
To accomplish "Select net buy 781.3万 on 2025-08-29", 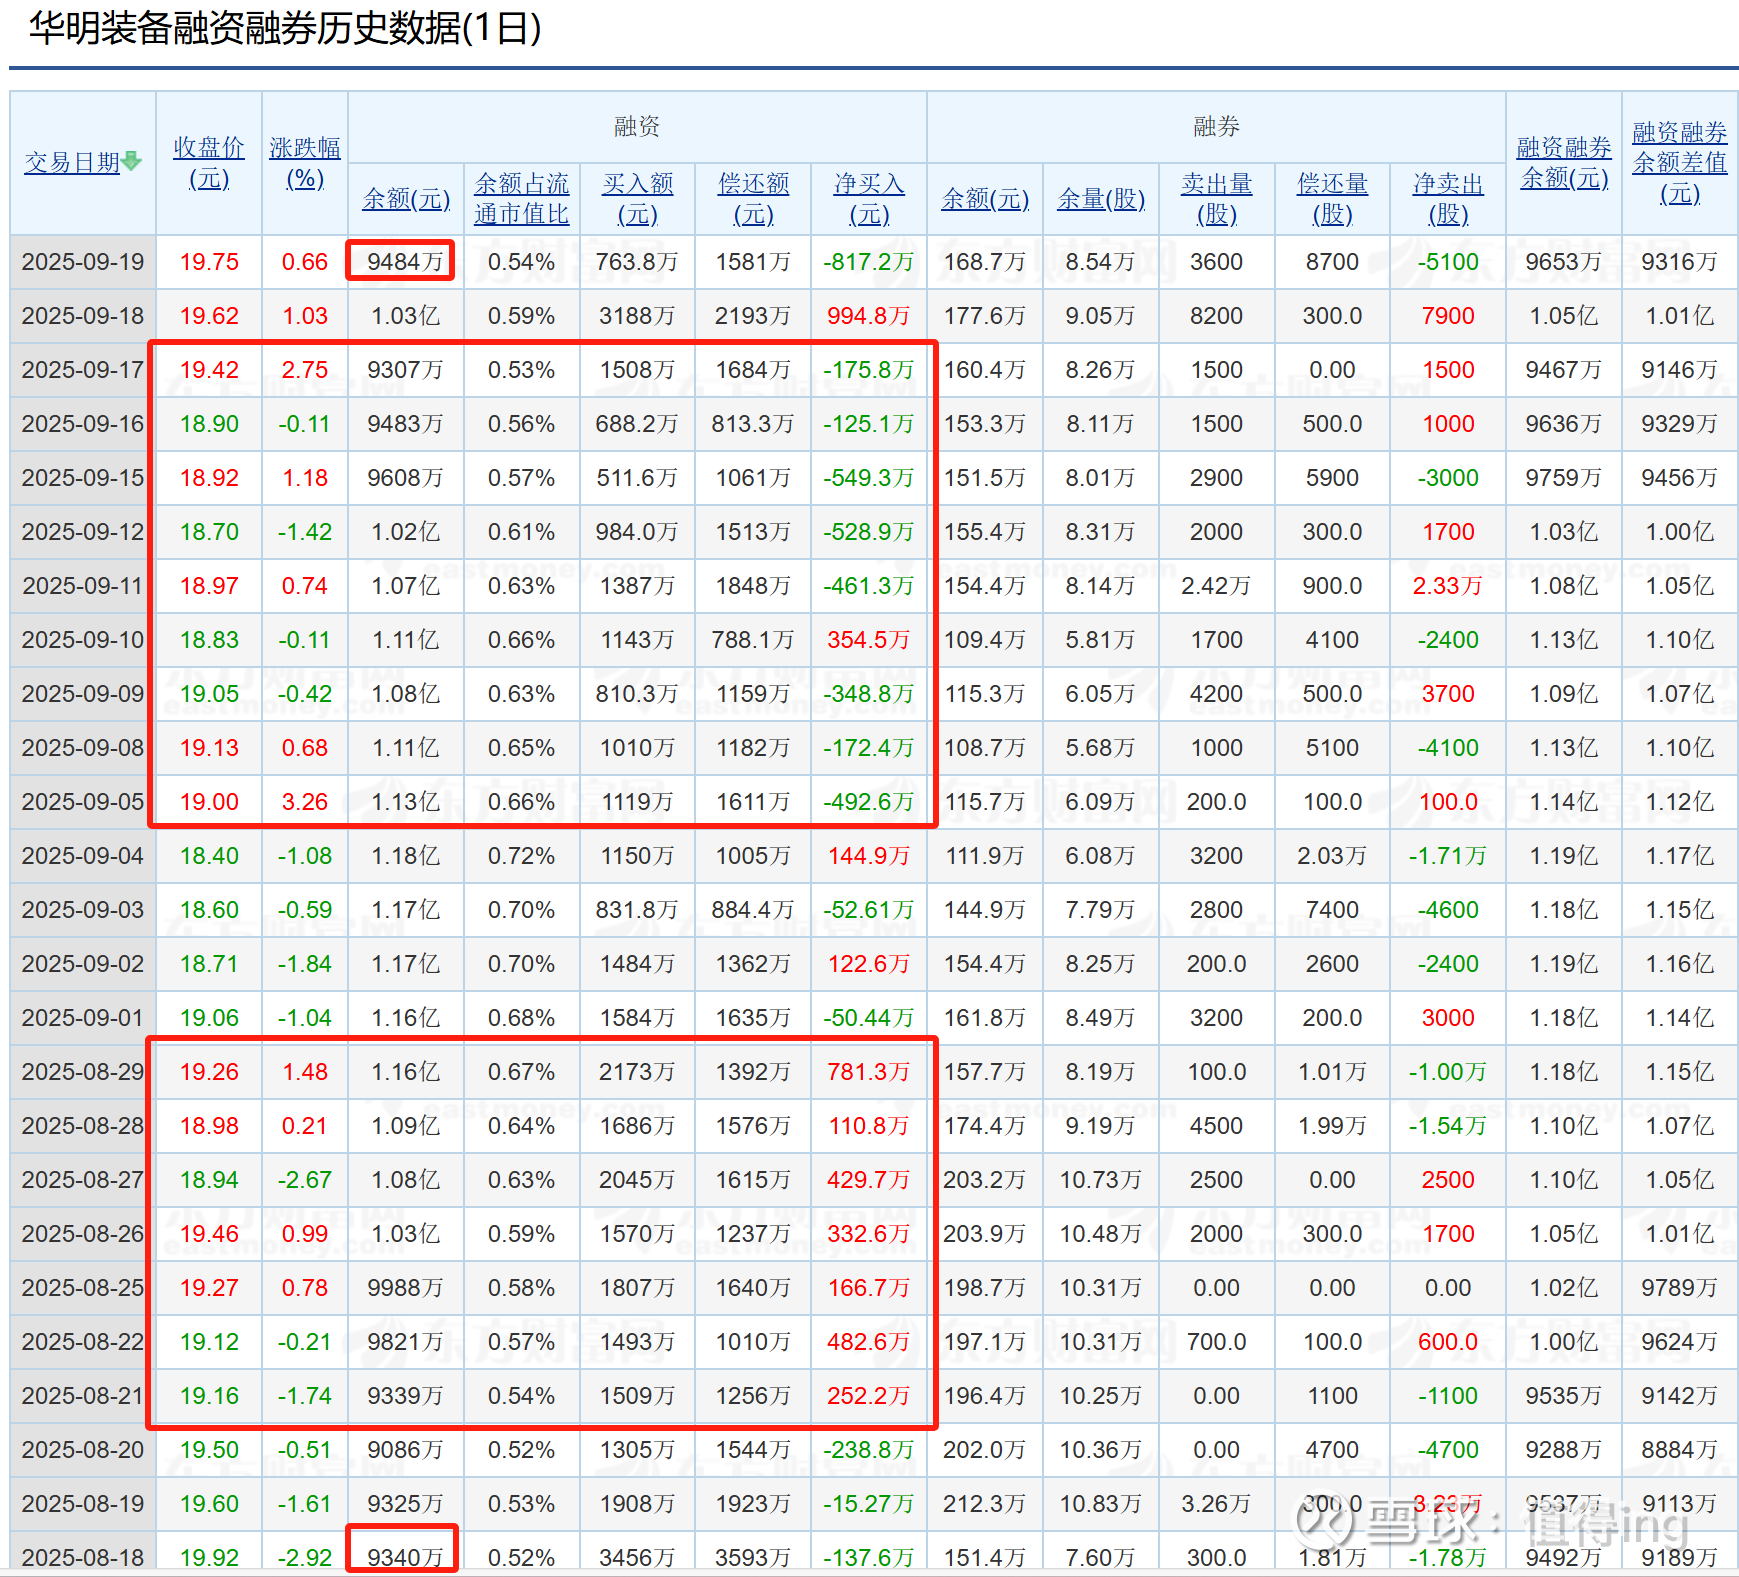I will click(x=869, y=1072).
